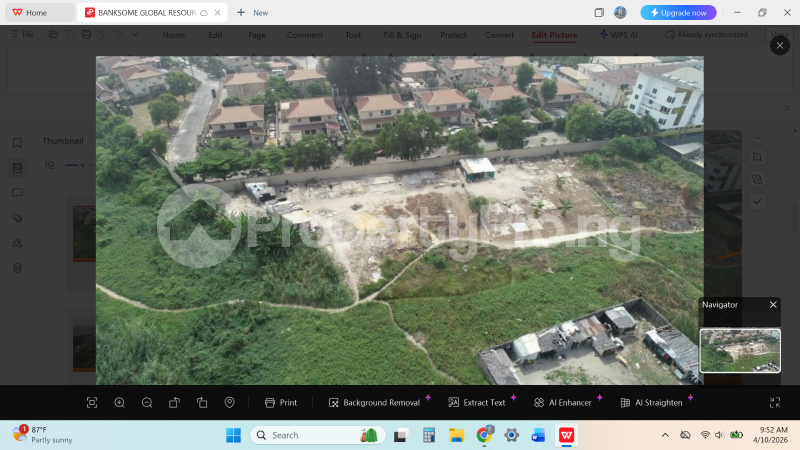Use Extract Text feature
The image size is (800, 450).
[x=477, y=403]
